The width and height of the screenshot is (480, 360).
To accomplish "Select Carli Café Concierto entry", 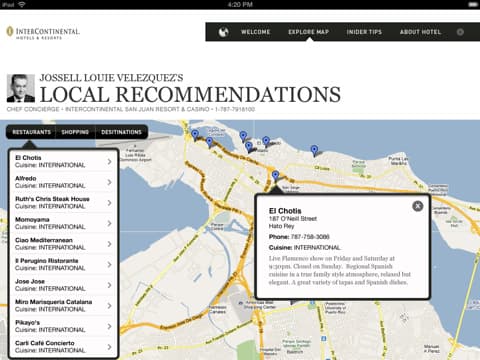I will click(x=63, y=347).
